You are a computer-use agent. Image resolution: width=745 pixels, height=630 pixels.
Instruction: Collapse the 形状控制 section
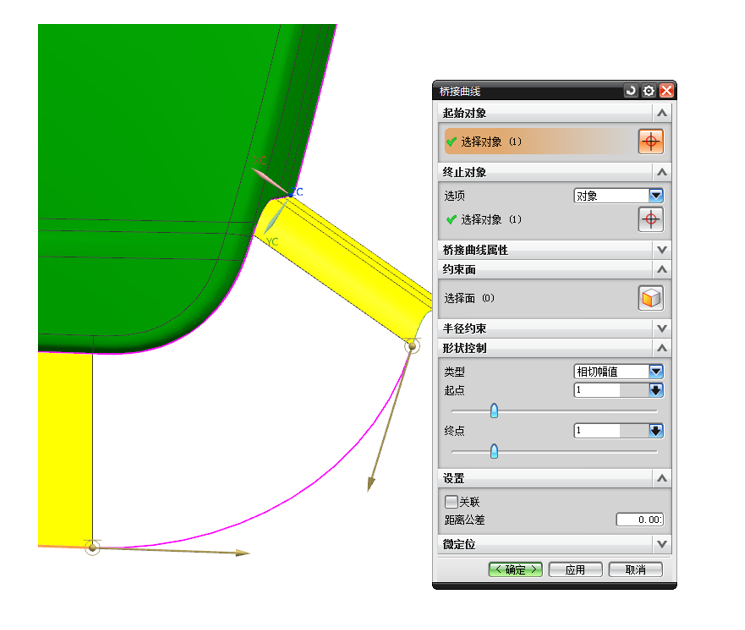[x=662, y=348]
